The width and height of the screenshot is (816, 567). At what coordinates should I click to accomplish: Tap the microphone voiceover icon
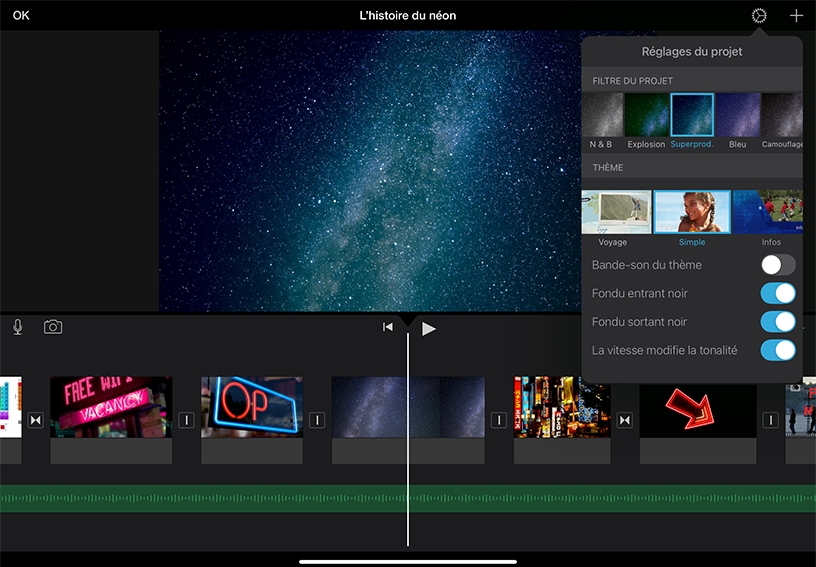coord(18,327)
